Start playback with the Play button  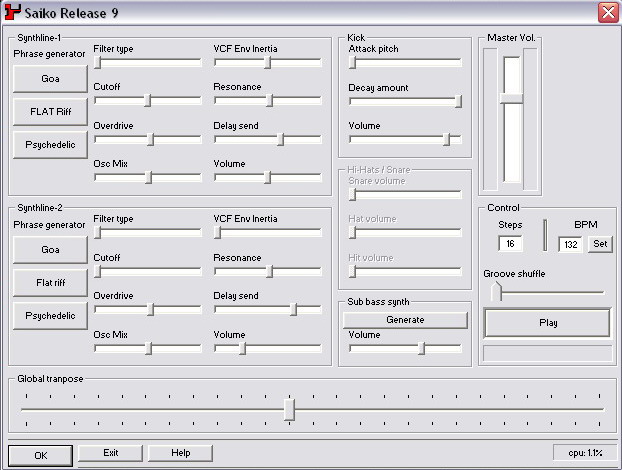point(547,322)
